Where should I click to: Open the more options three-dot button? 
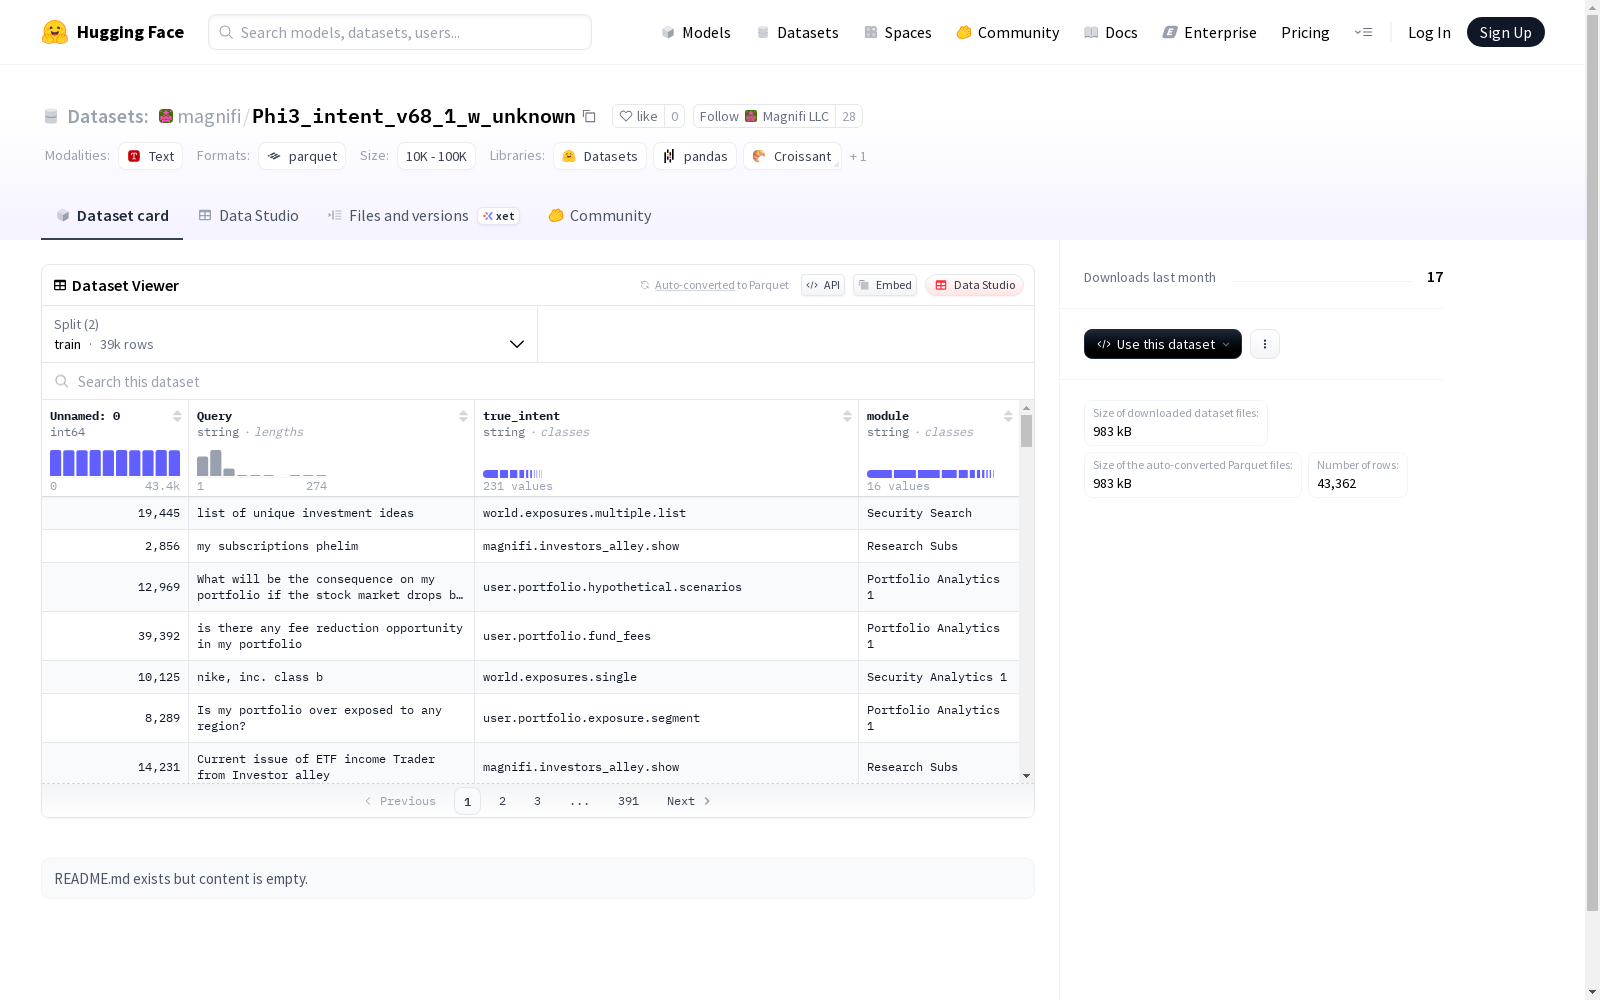(x=1265, y=344)
